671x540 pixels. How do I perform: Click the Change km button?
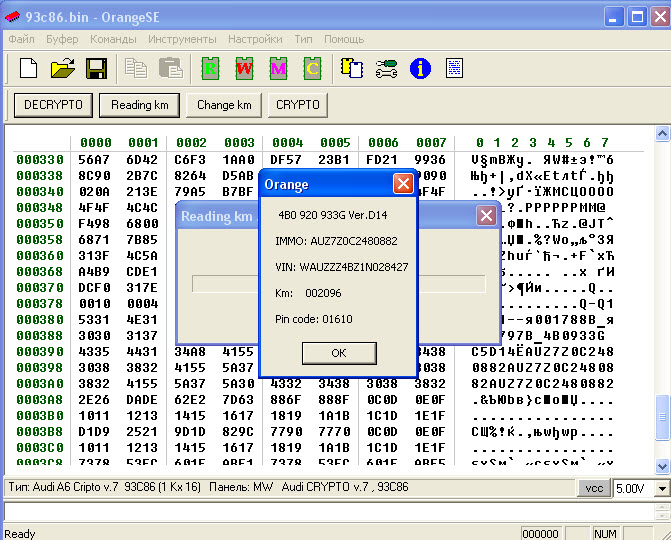click(224, 105)
